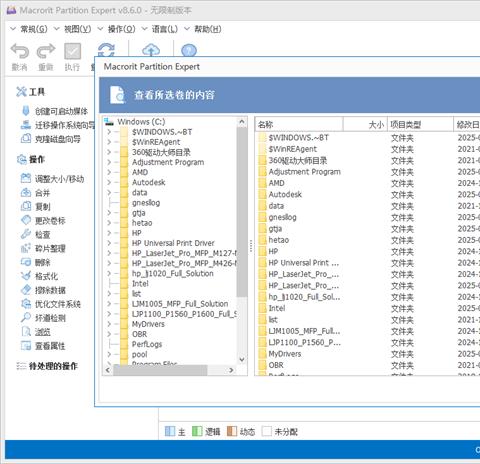Expand the MyDrivers tree node
This screenshot has height=464, width=480.
tap(109, 324)
